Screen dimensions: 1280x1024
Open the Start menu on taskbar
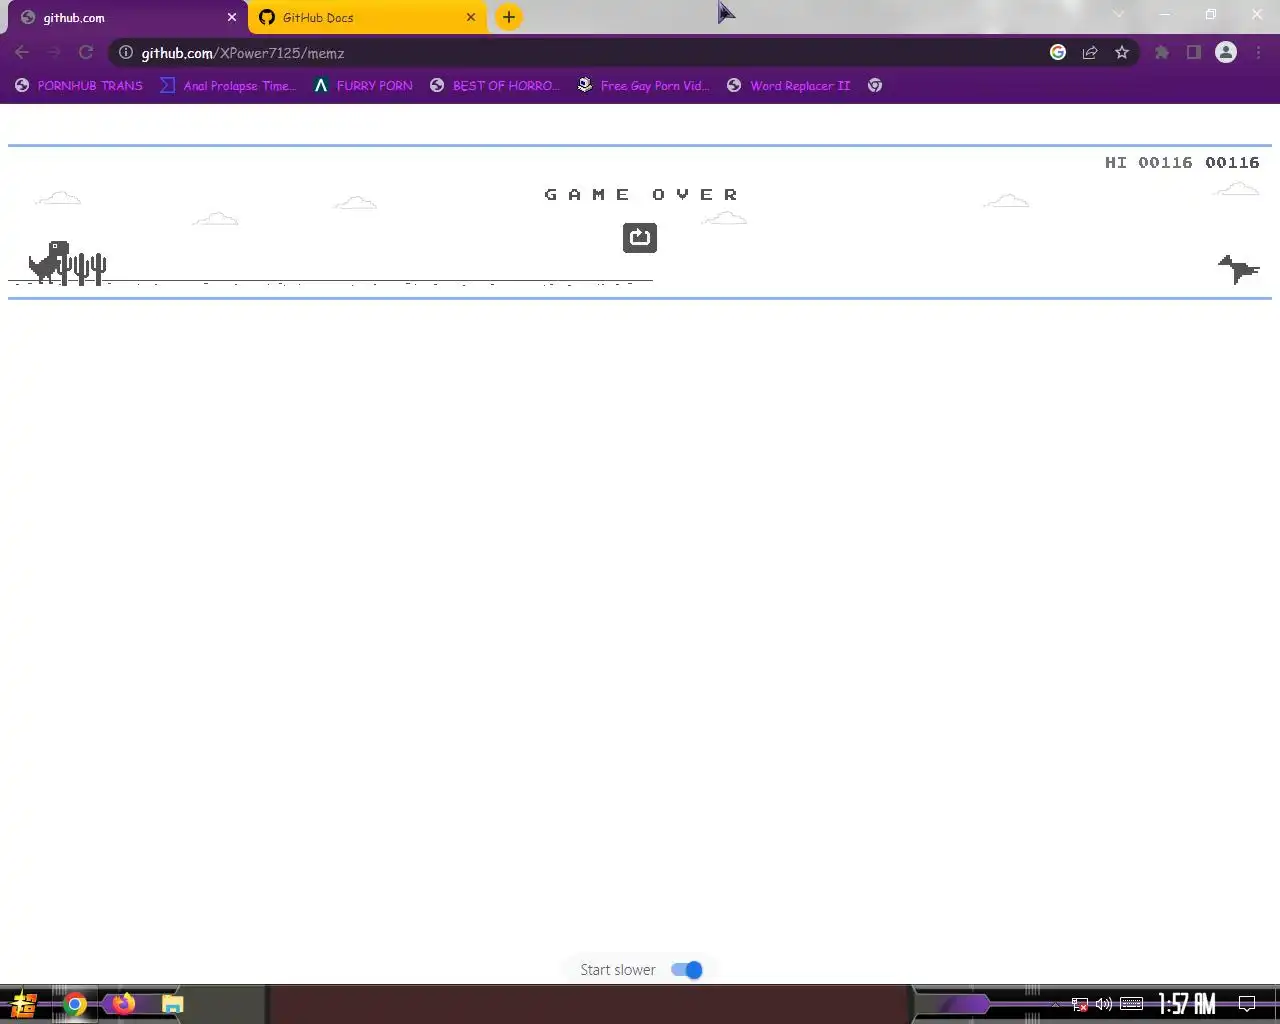[23, 1004]
